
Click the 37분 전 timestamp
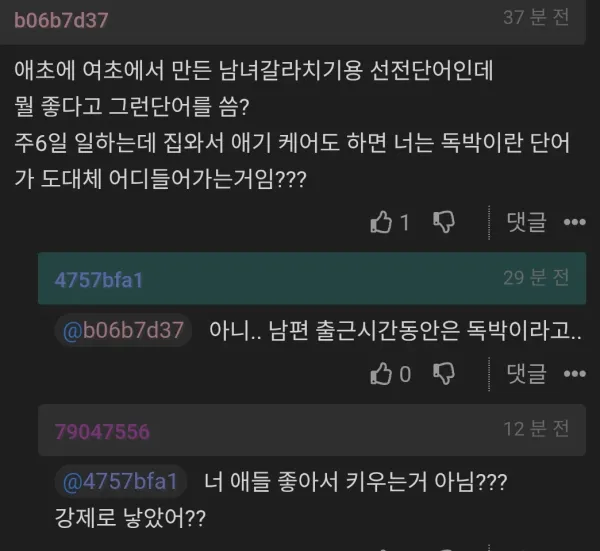[536, 18]
